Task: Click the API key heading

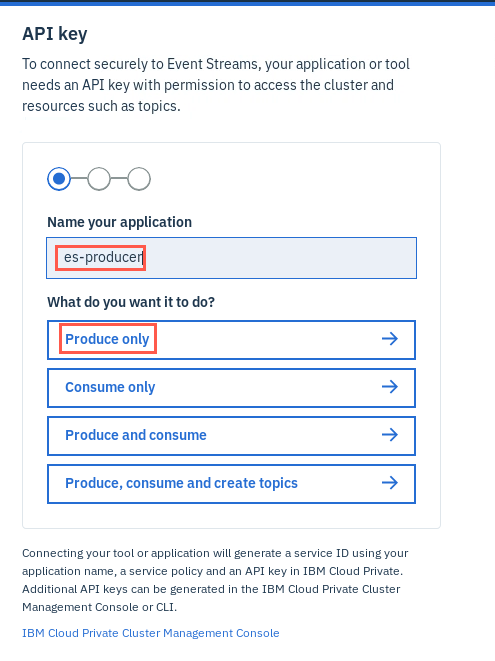Action: click(55, 34)
